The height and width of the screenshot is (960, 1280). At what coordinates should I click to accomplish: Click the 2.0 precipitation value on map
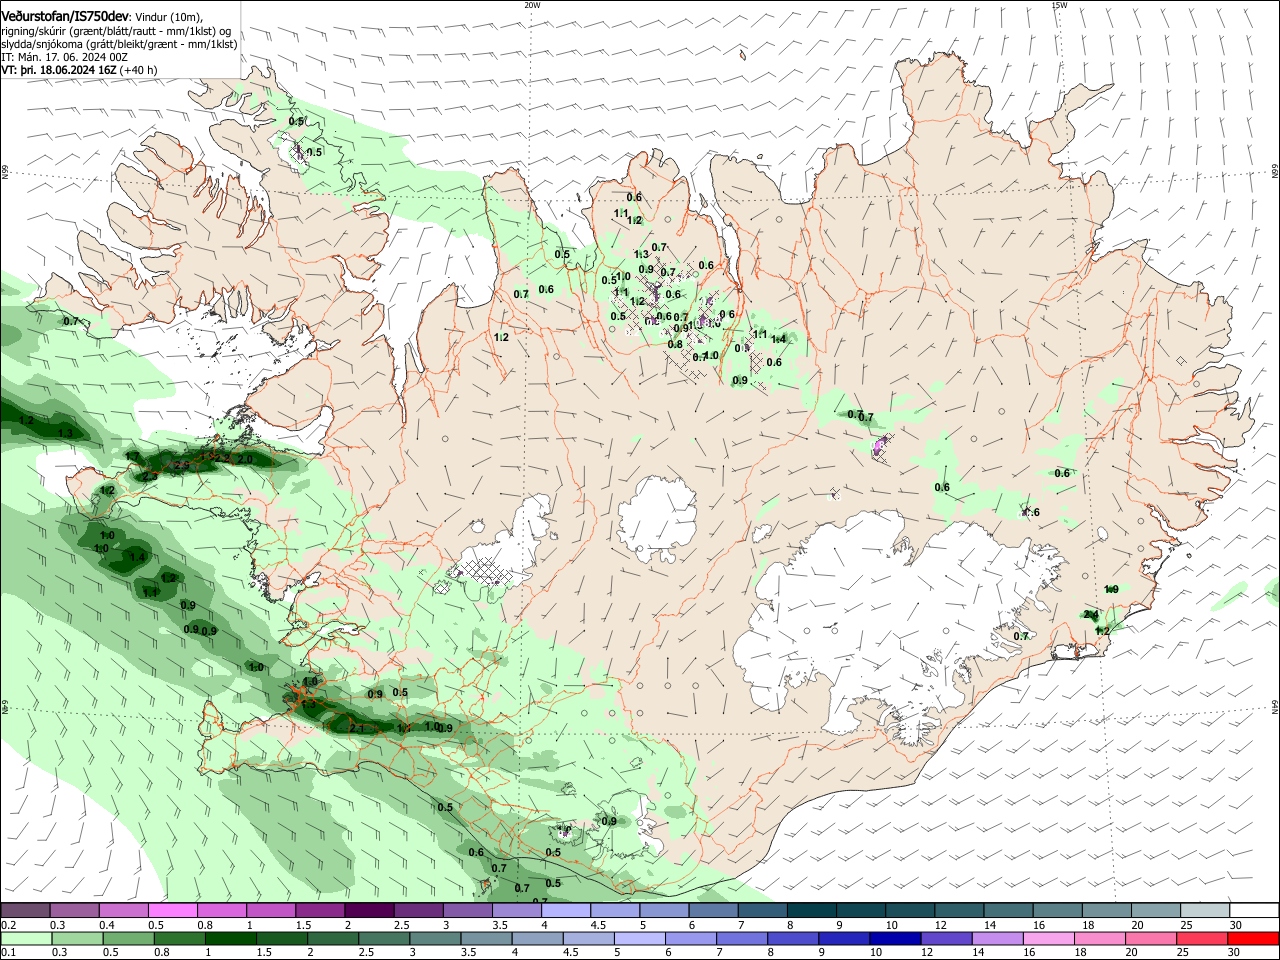(245, 459)
